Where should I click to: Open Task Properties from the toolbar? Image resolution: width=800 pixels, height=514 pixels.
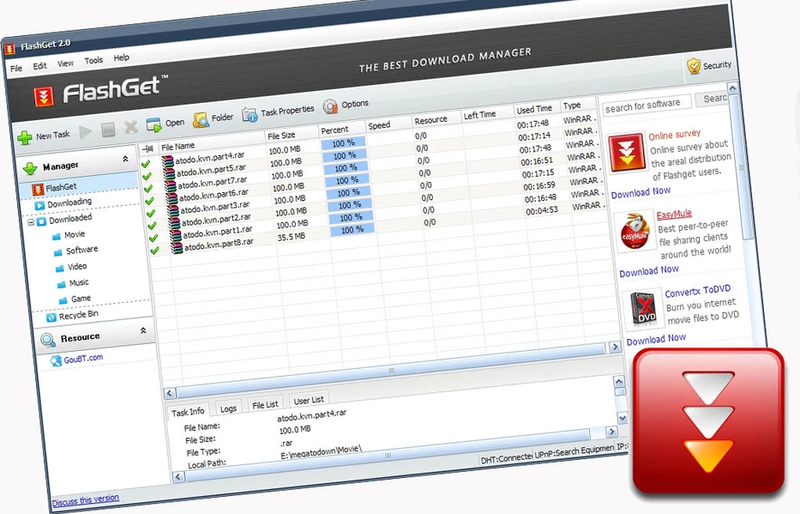point(278,113)
